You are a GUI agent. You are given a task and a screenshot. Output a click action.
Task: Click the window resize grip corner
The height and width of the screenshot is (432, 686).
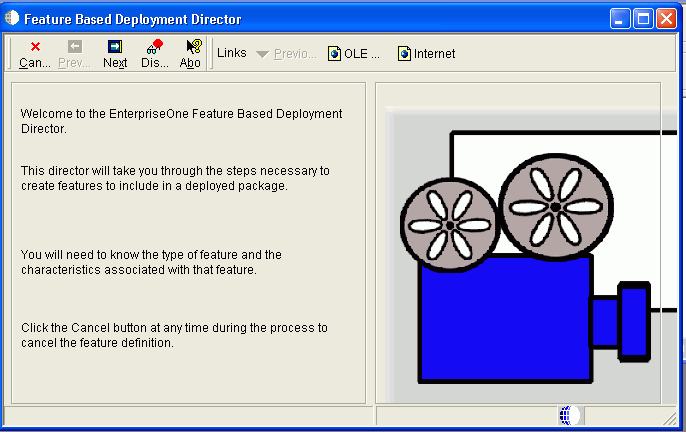coord(670,419)
